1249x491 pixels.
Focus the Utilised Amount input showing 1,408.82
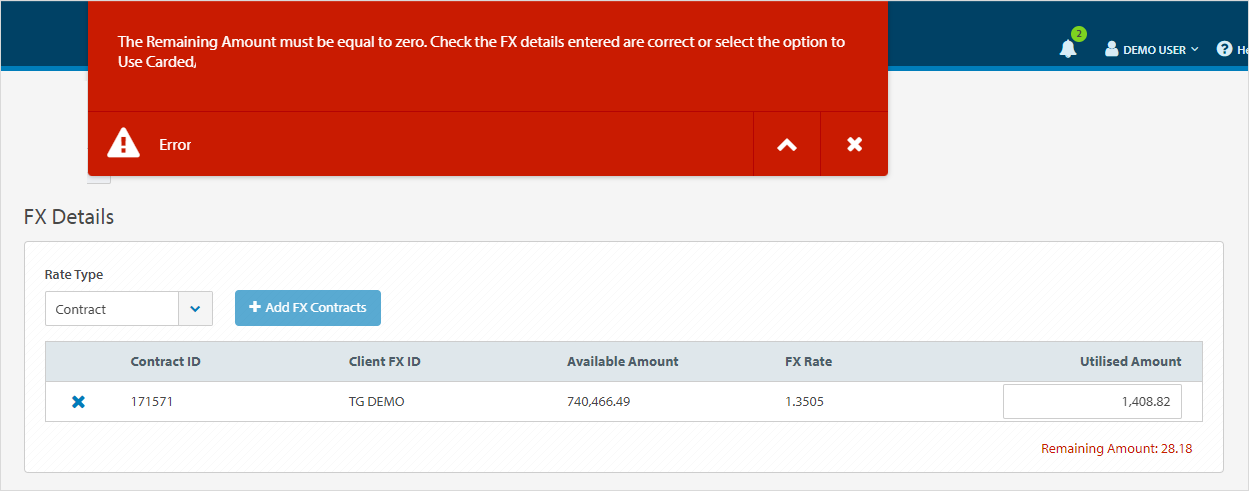1092,402
